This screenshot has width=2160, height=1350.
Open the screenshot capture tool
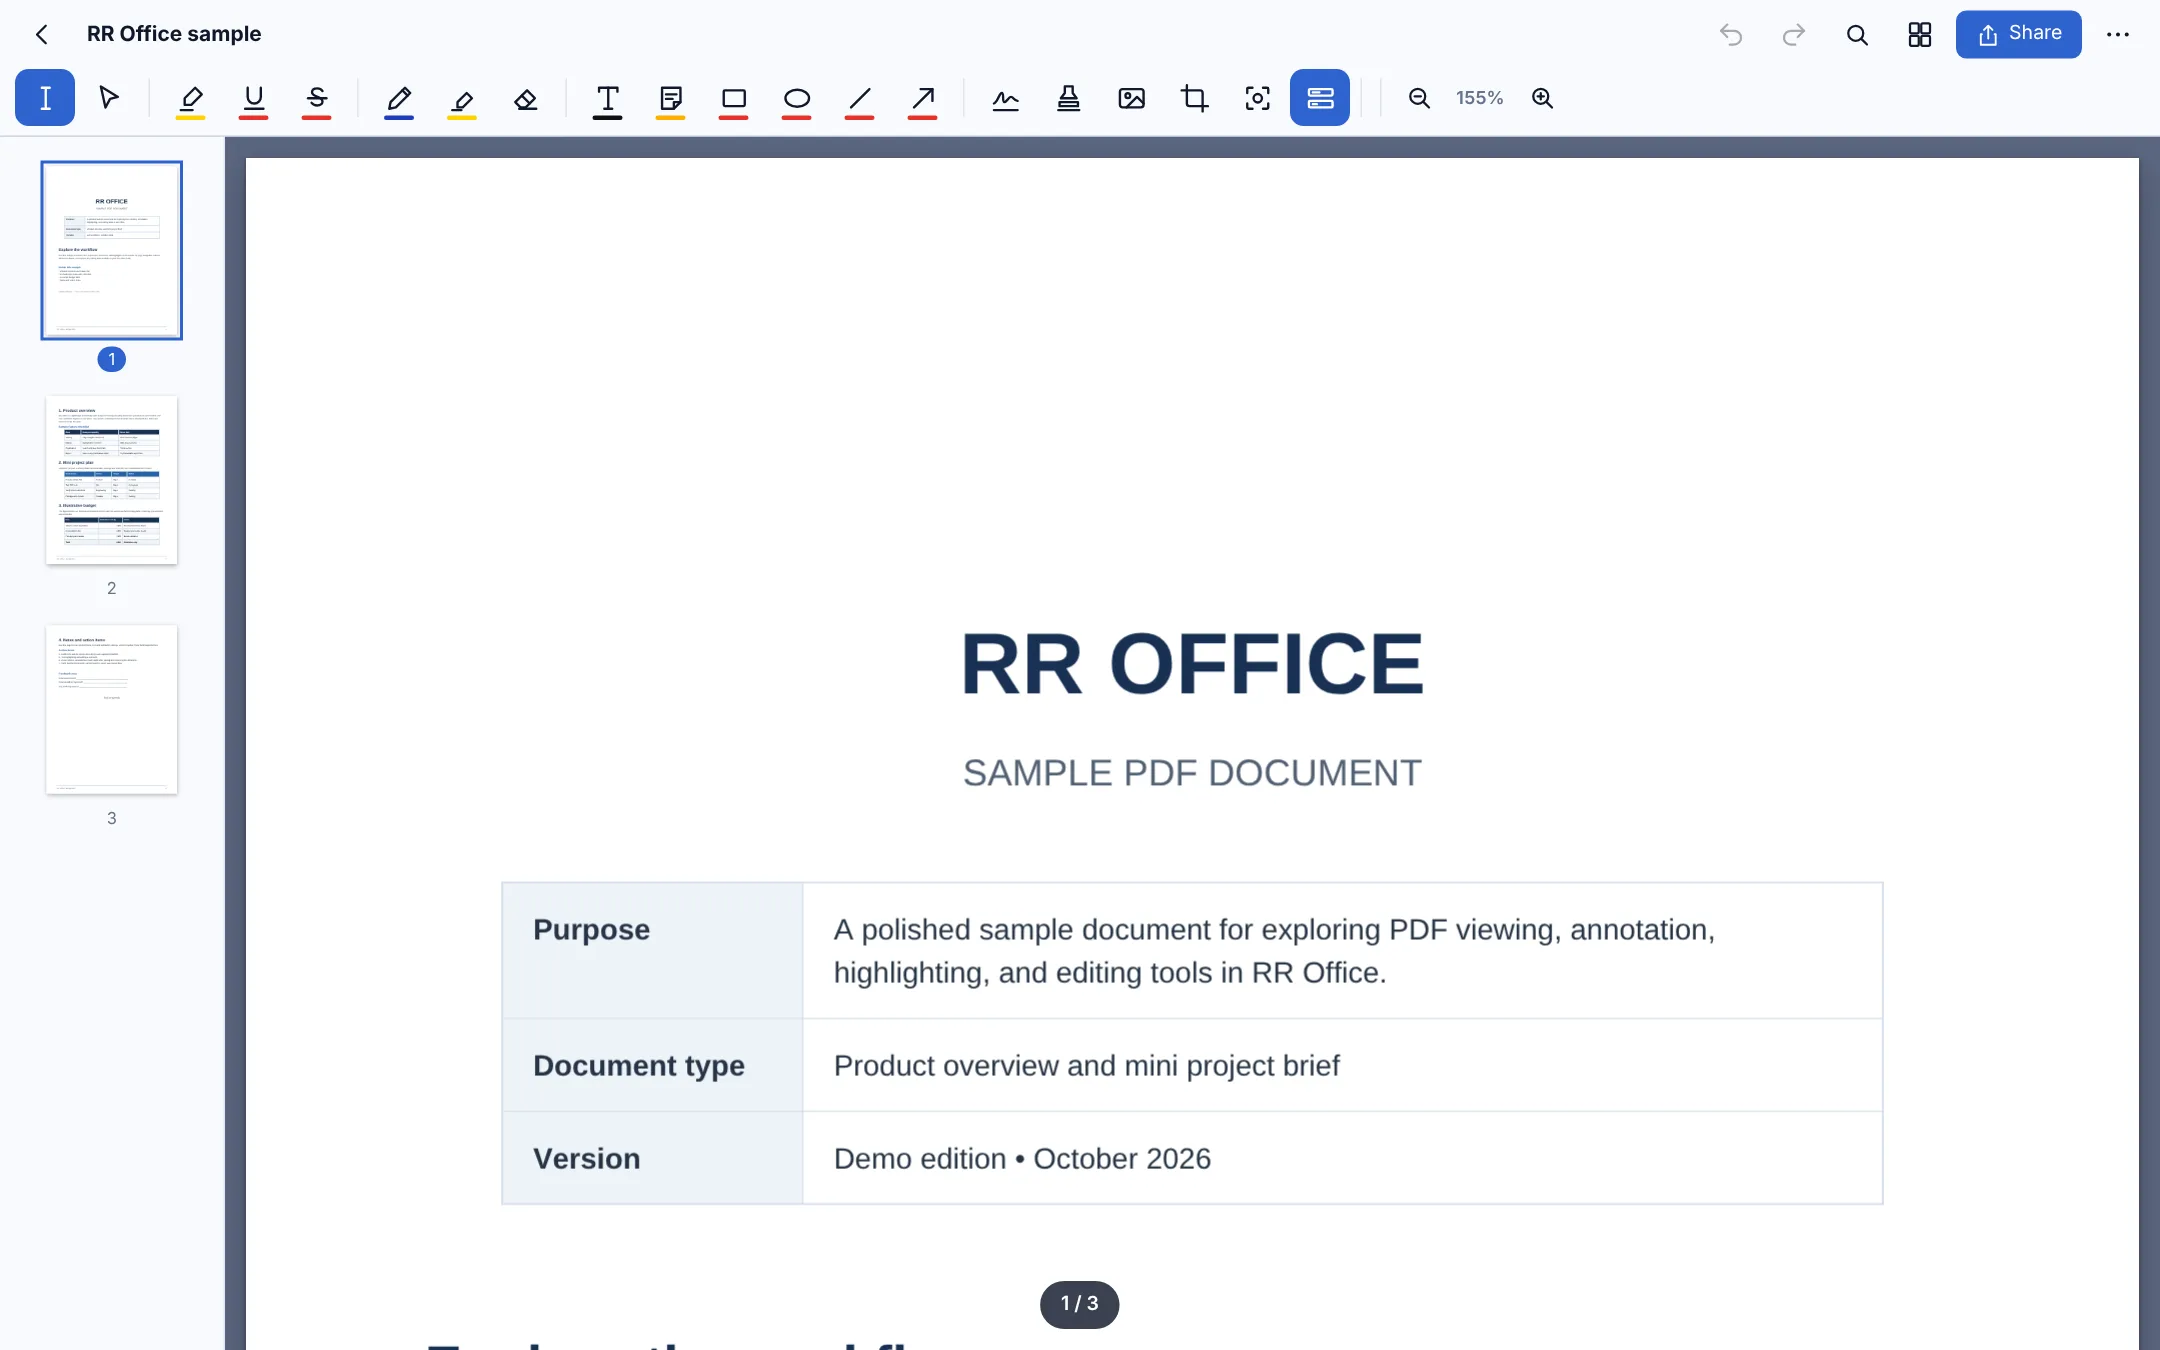(1257, 98)
